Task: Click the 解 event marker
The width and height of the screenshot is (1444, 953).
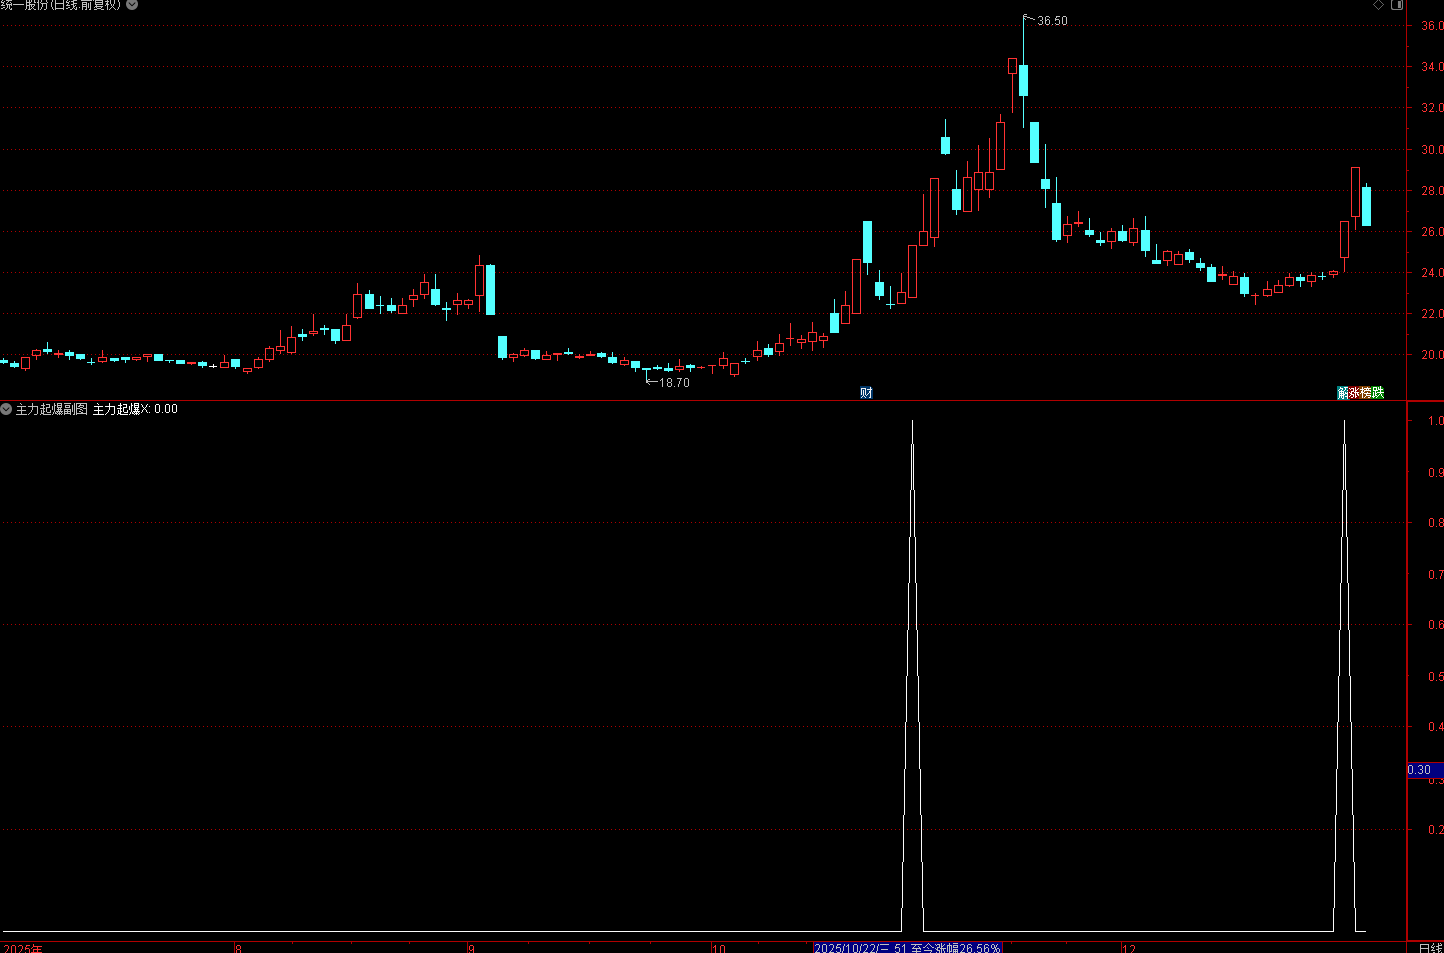Action: point(1343,393)
